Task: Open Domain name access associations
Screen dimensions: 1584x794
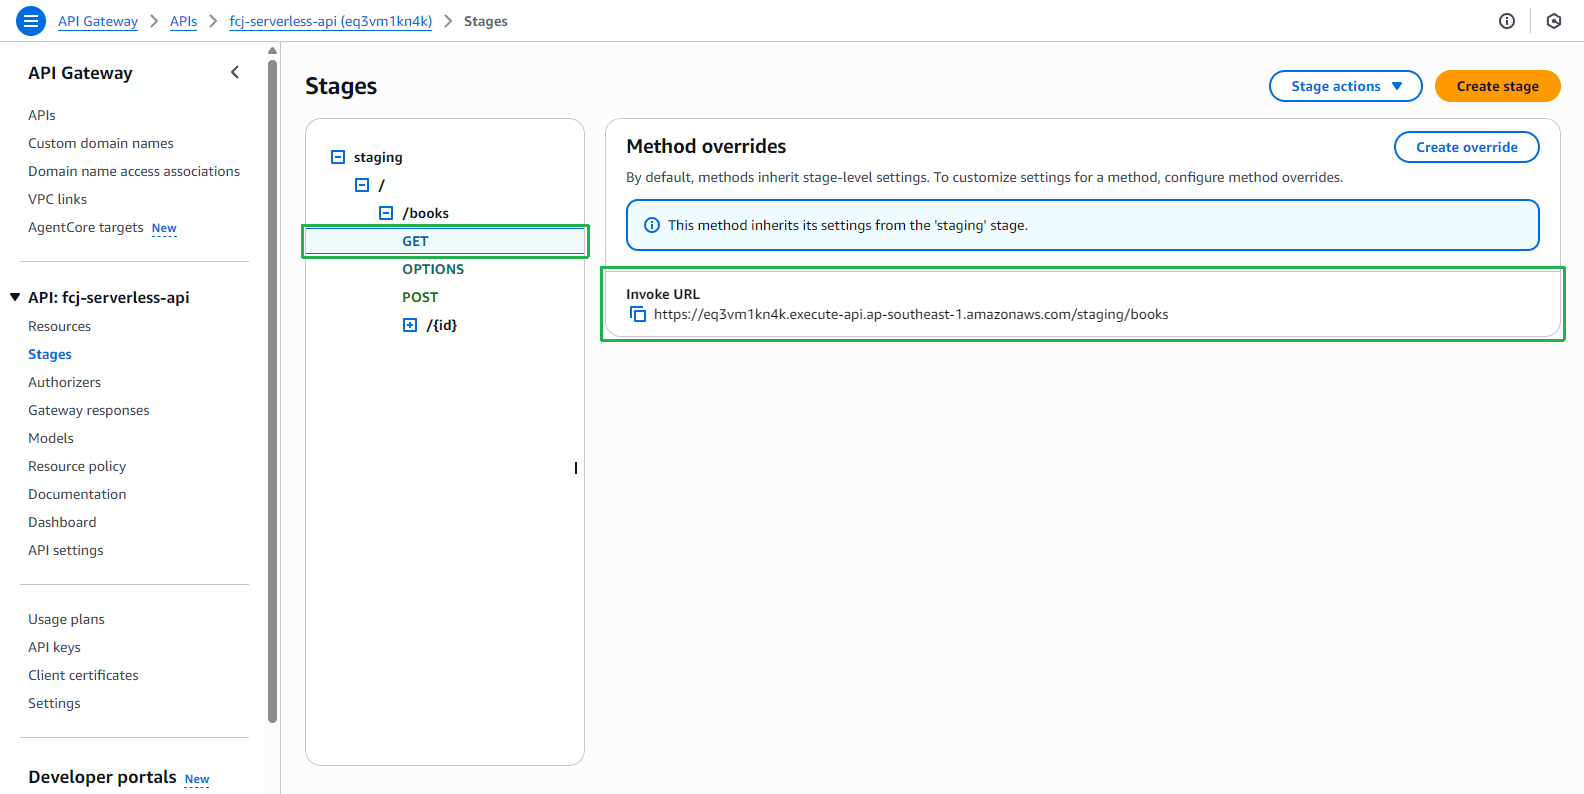Action: tap(134, 171)
